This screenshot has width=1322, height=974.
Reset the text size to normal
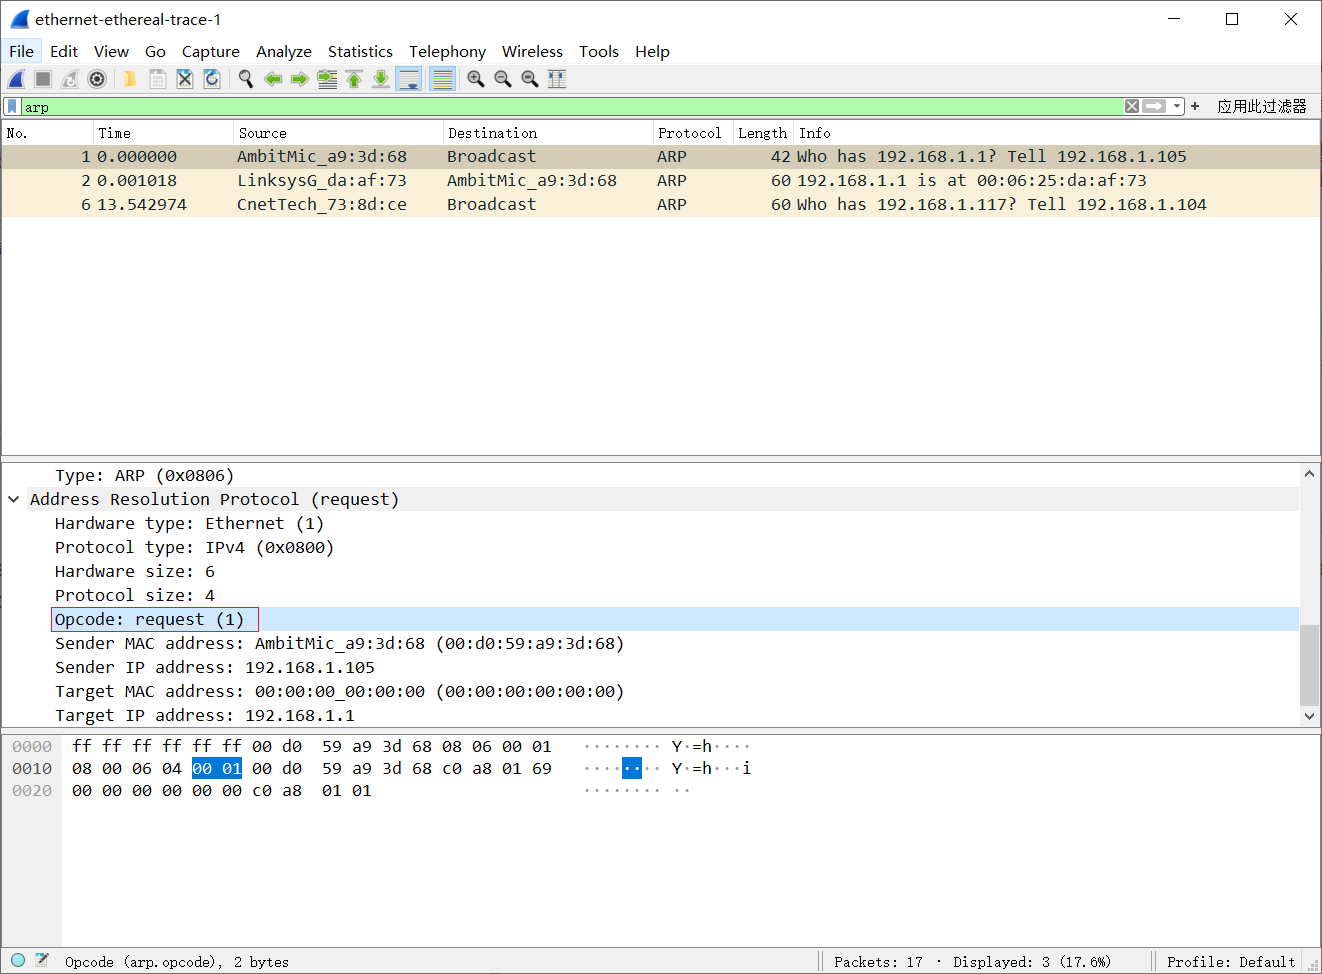click(x=530, y=79)
